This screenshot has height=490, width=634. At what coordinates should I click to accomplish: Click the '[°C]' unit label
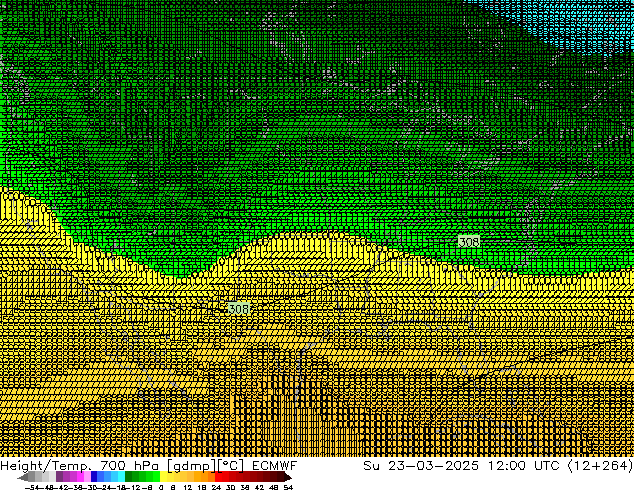pyautogui.click(x=231, y=465)
